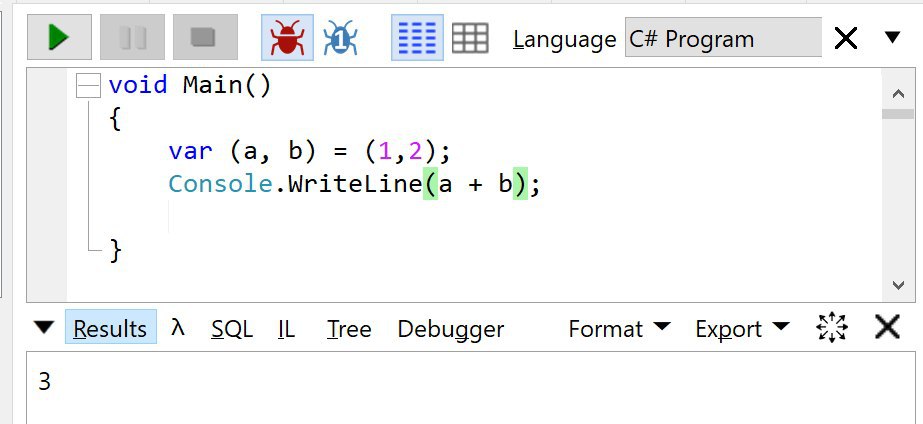
Task: Switch to the Debugger tab
Action: pos(451,329)
